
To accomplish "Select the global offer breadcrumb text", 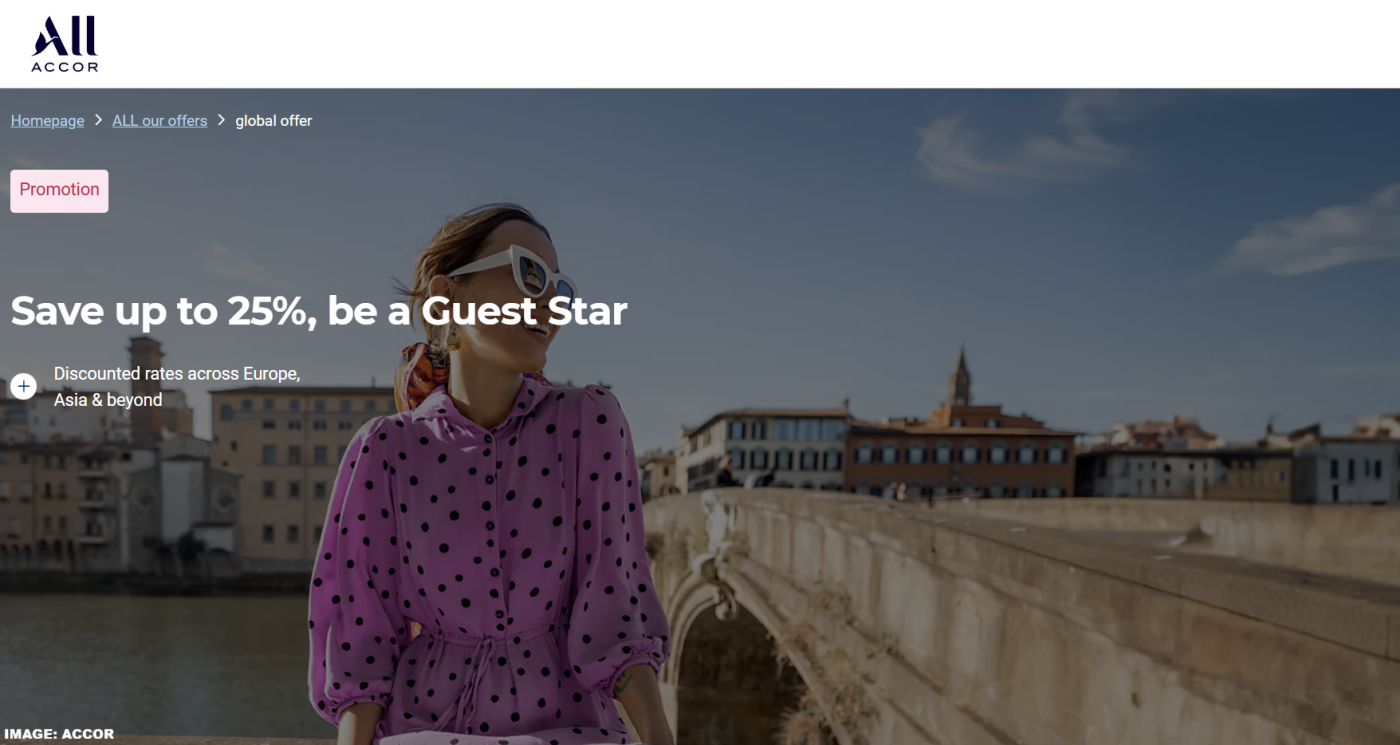I will coord(274,121).
